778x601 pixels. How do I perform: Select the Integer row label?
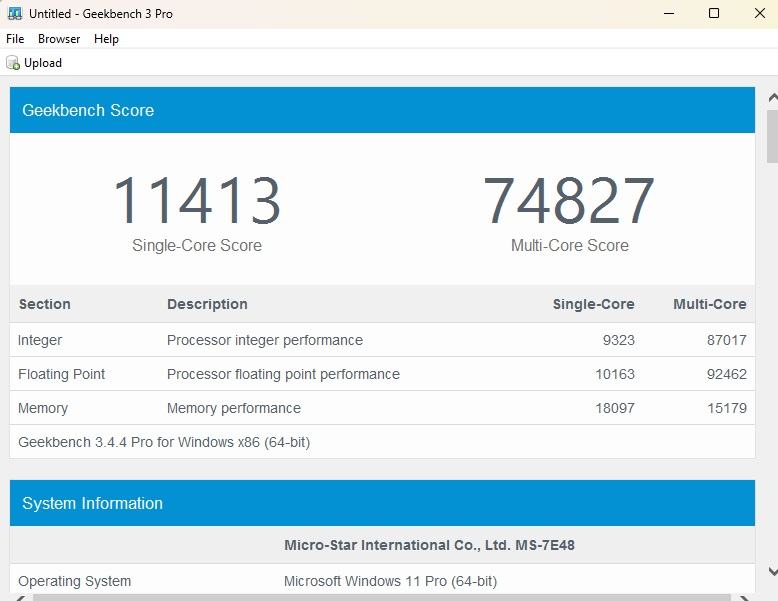coord(40,340)
